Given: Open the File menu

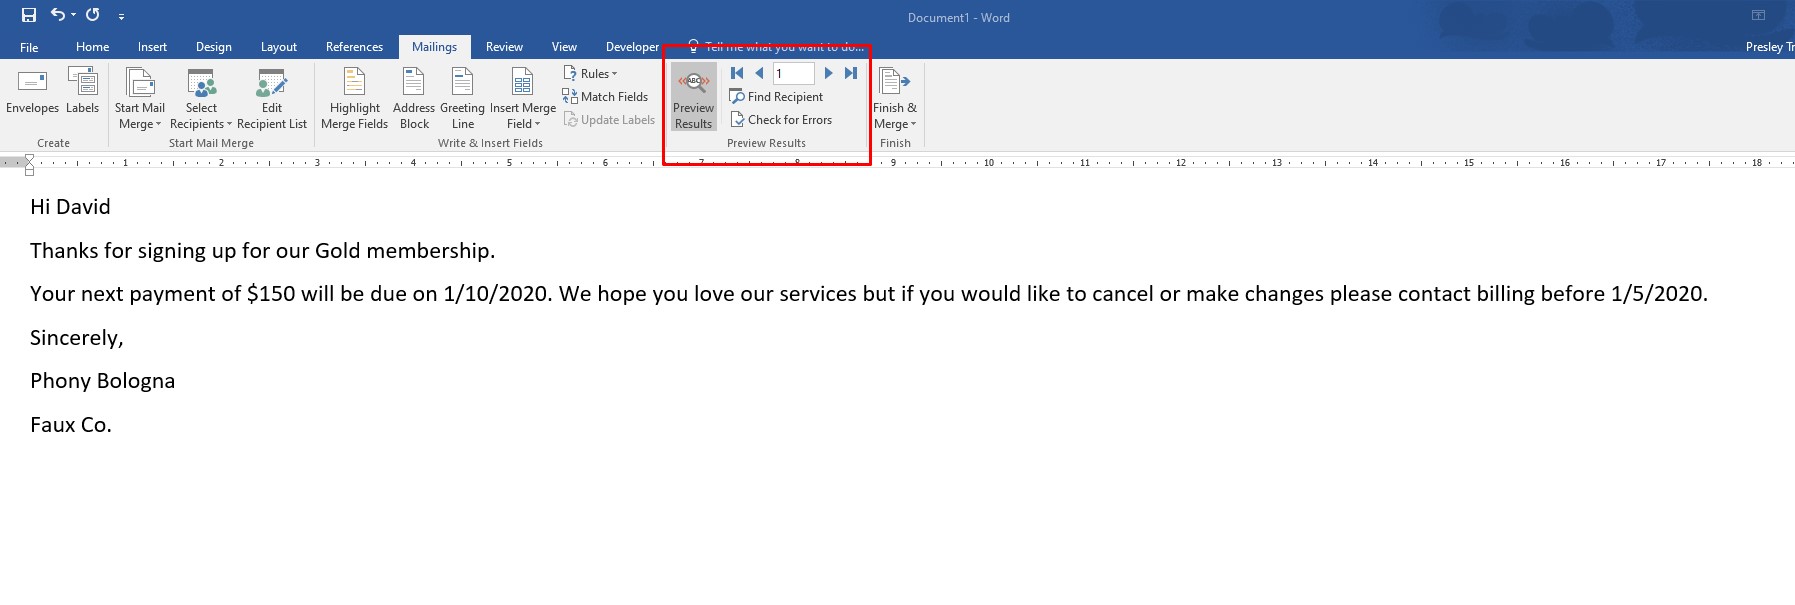Looking at the screenshot, I should point(29,47).
